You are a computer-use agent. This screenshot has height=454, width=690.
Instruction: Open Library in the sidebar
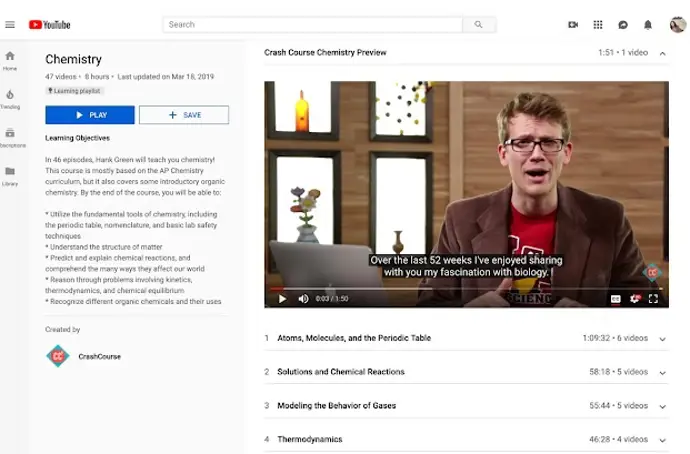10,176
